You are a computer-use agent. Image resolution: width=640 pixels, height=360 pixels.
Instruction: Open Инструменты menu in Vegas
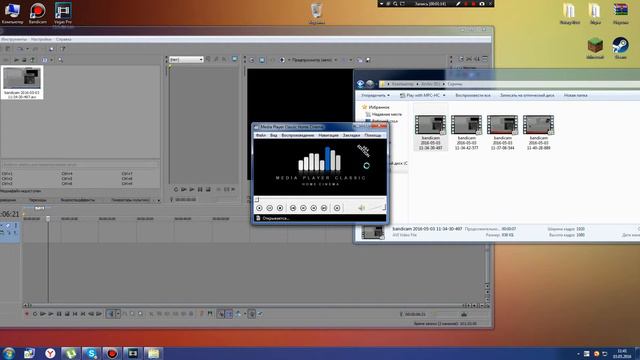point(13,39)
